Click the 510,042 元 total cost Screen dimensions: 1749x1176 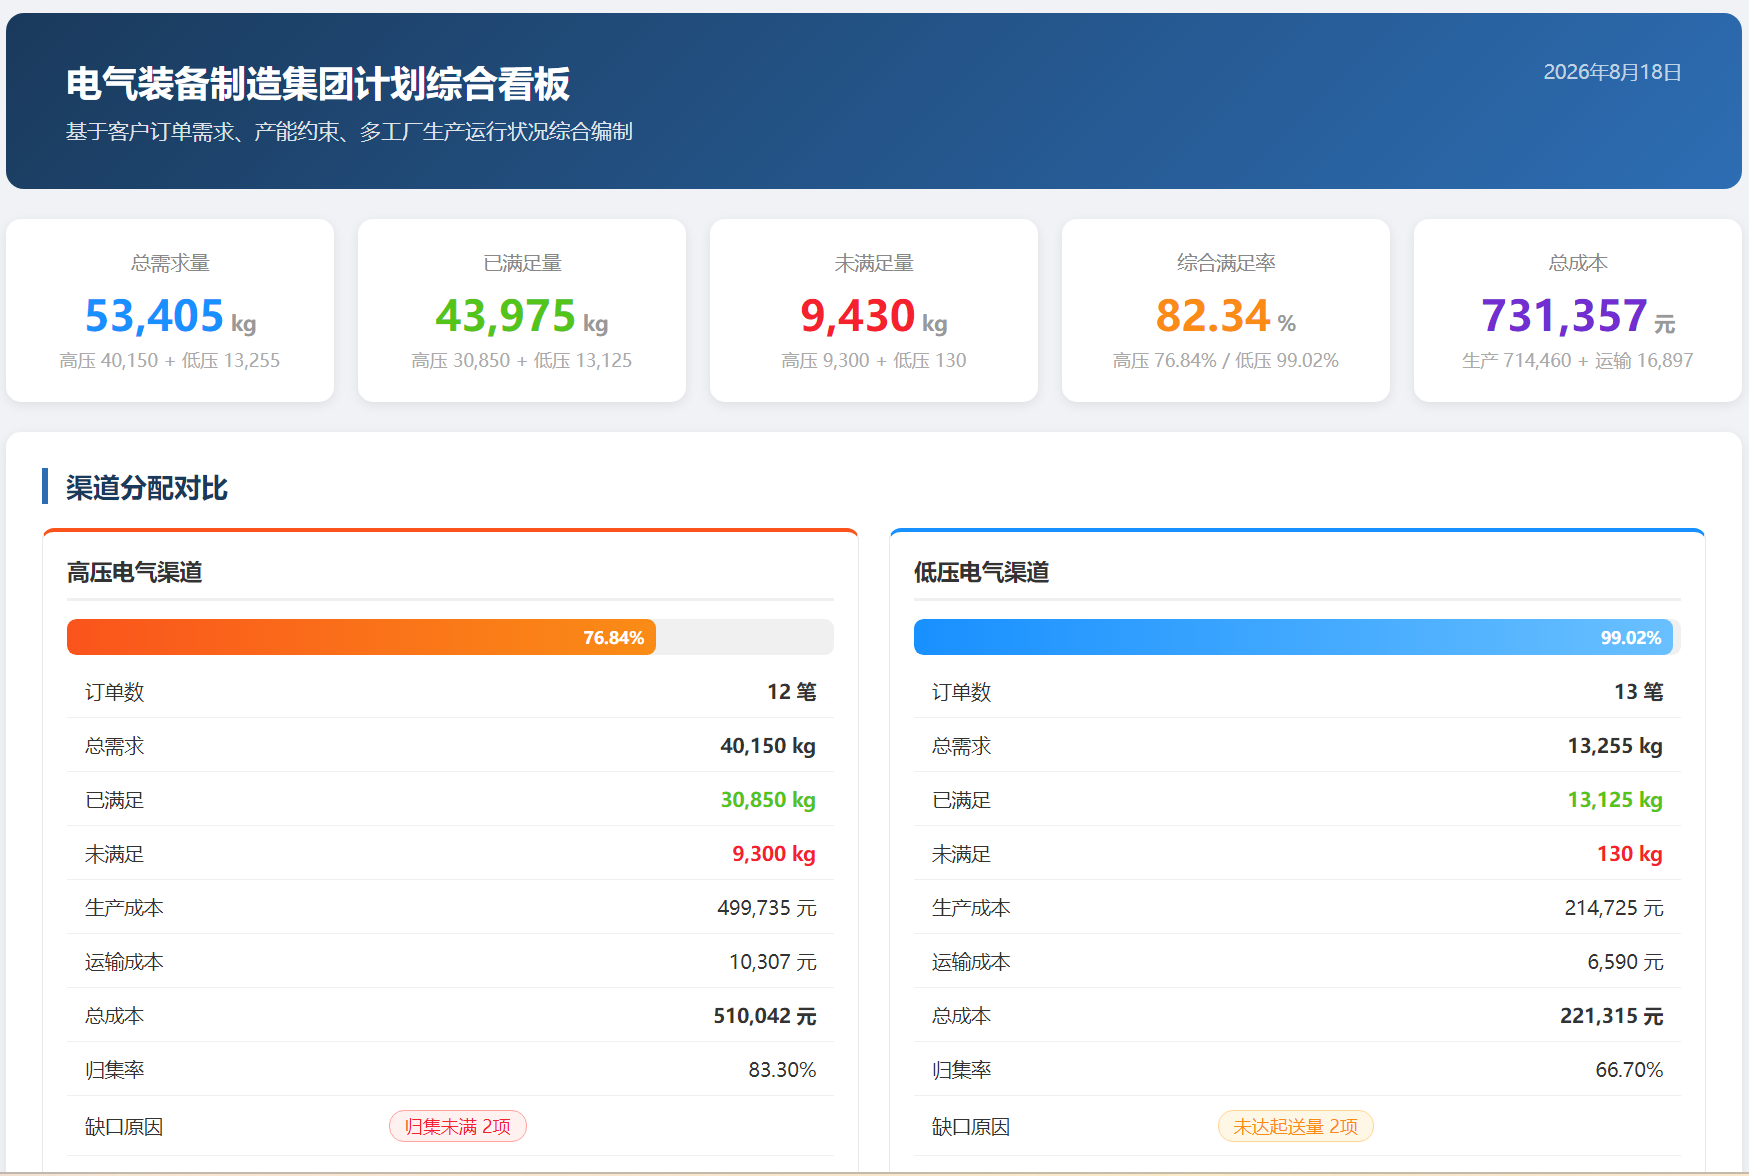[x=765, y=1016]
